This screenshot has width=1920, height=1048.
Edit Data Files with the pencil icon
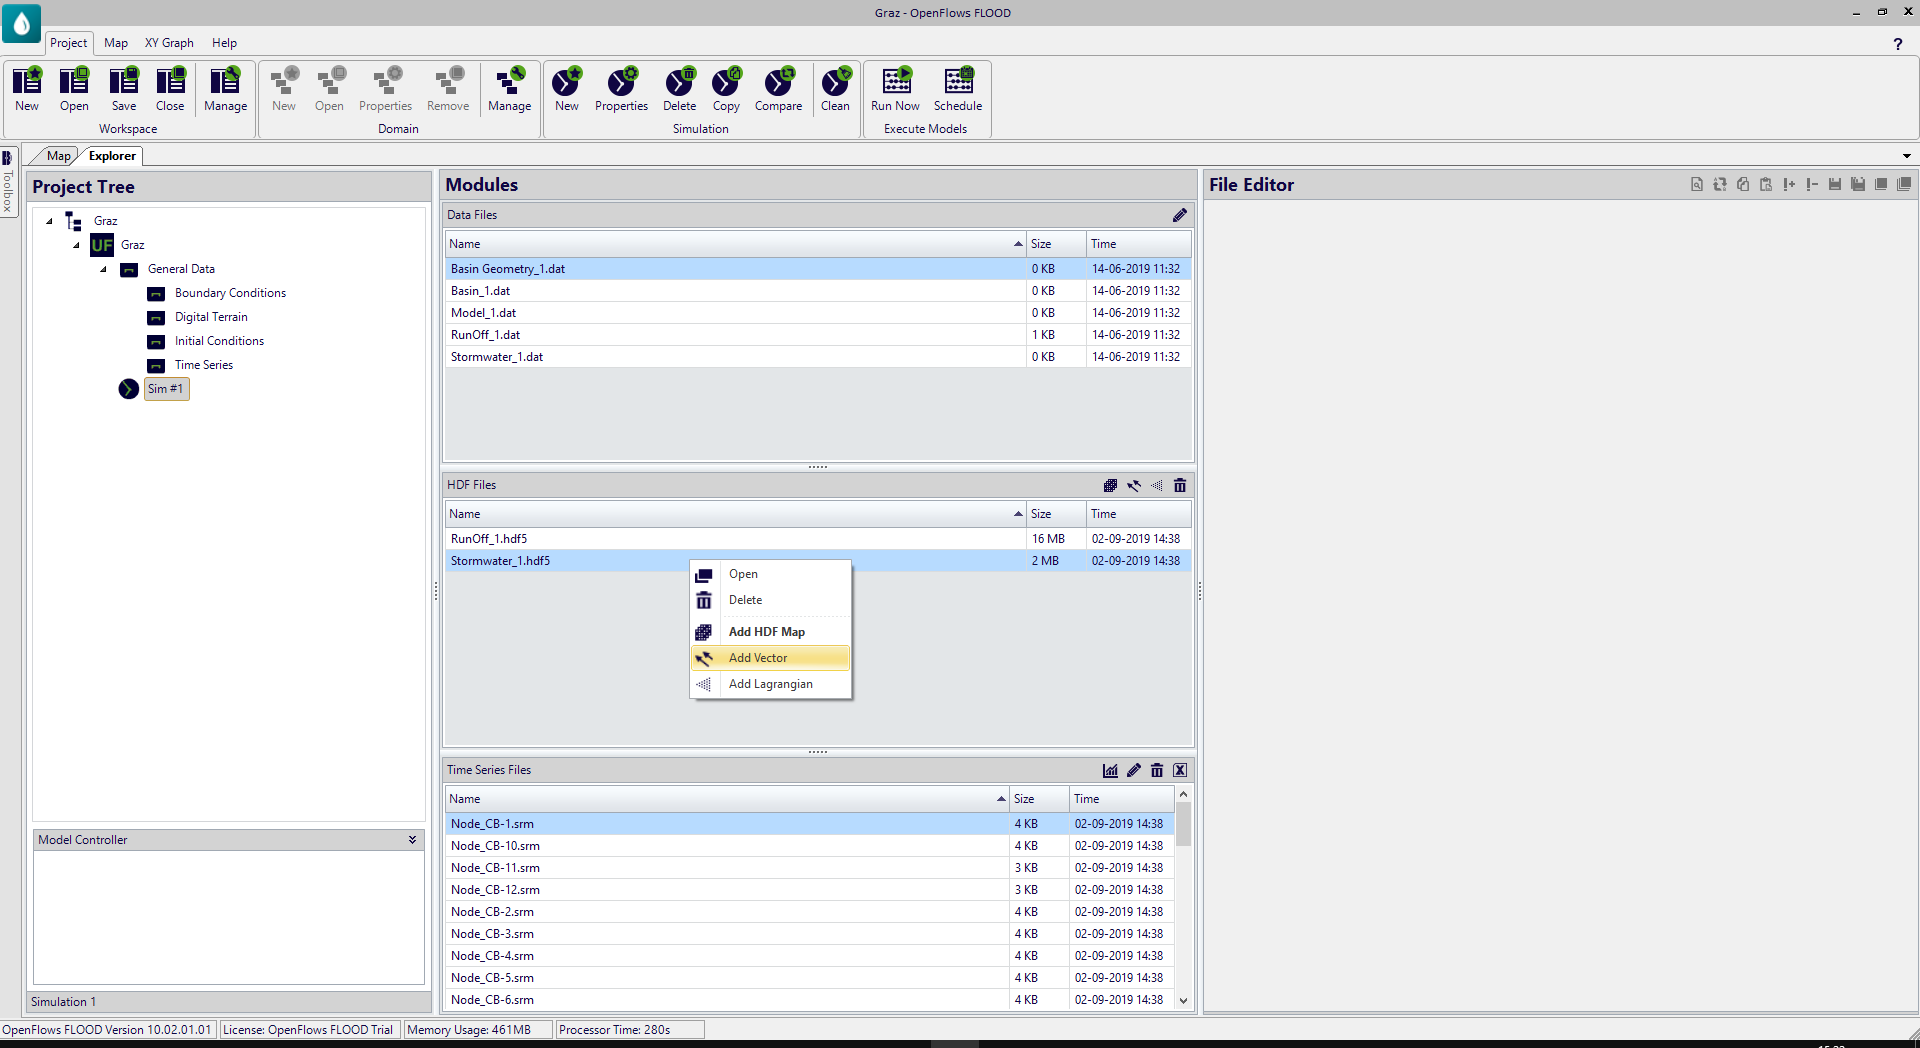(x=1180, y=215)
